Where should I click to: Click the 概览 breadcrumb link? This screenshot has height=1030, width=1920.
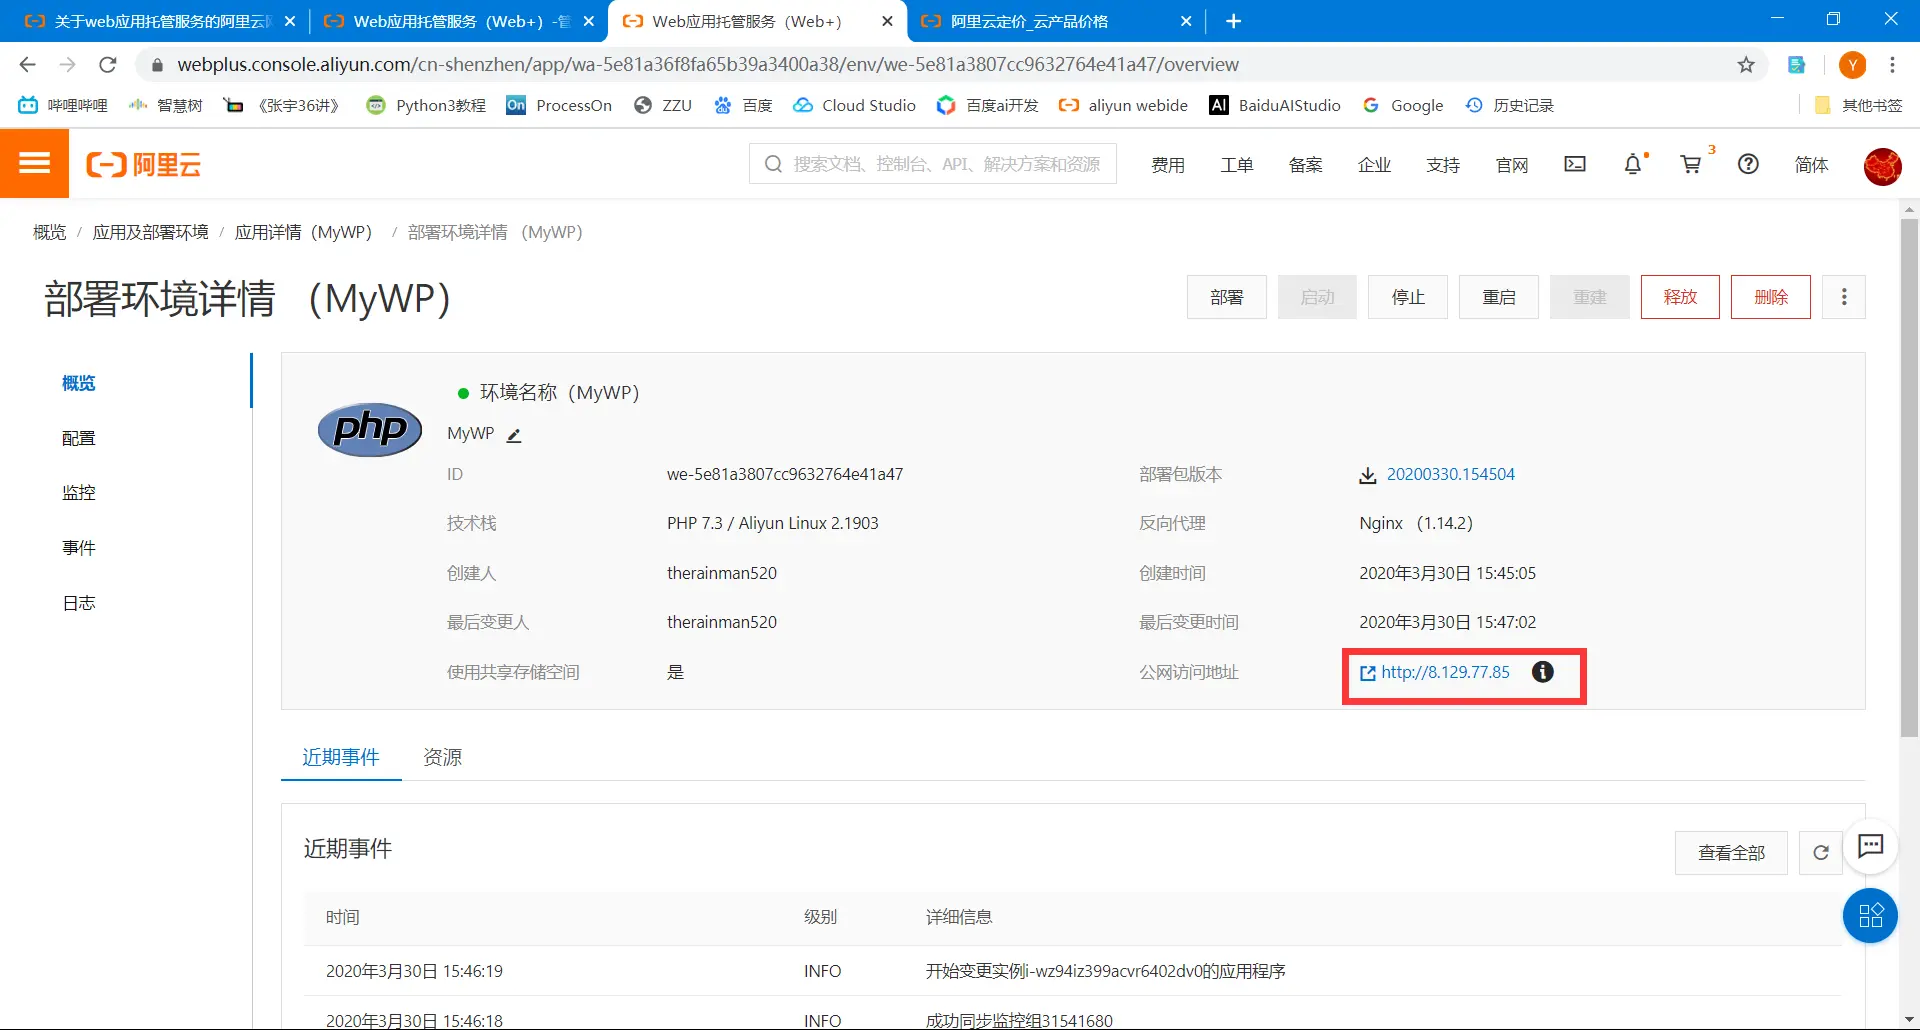point(50,232)
